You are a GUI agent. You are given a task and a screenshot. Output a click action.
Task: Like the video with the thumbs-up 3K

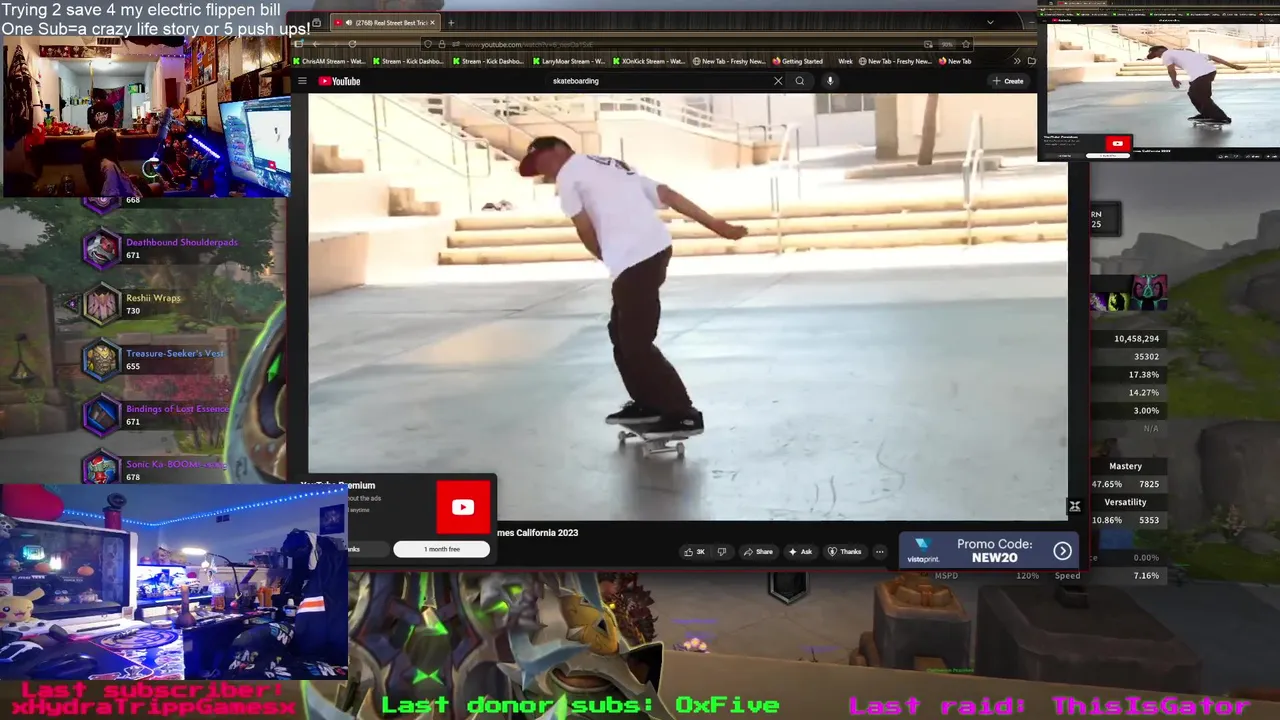694,551
